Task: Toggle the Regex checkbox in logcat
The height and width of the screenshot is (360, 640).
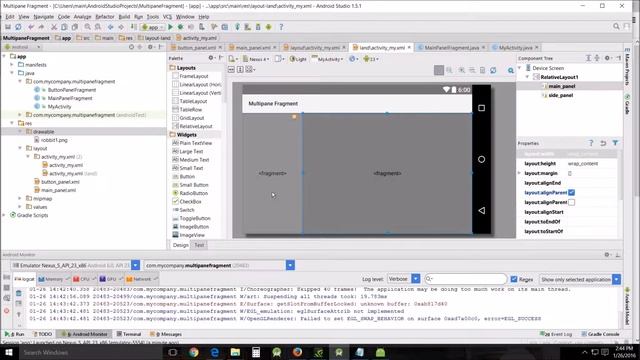Action: pos(514,279)
